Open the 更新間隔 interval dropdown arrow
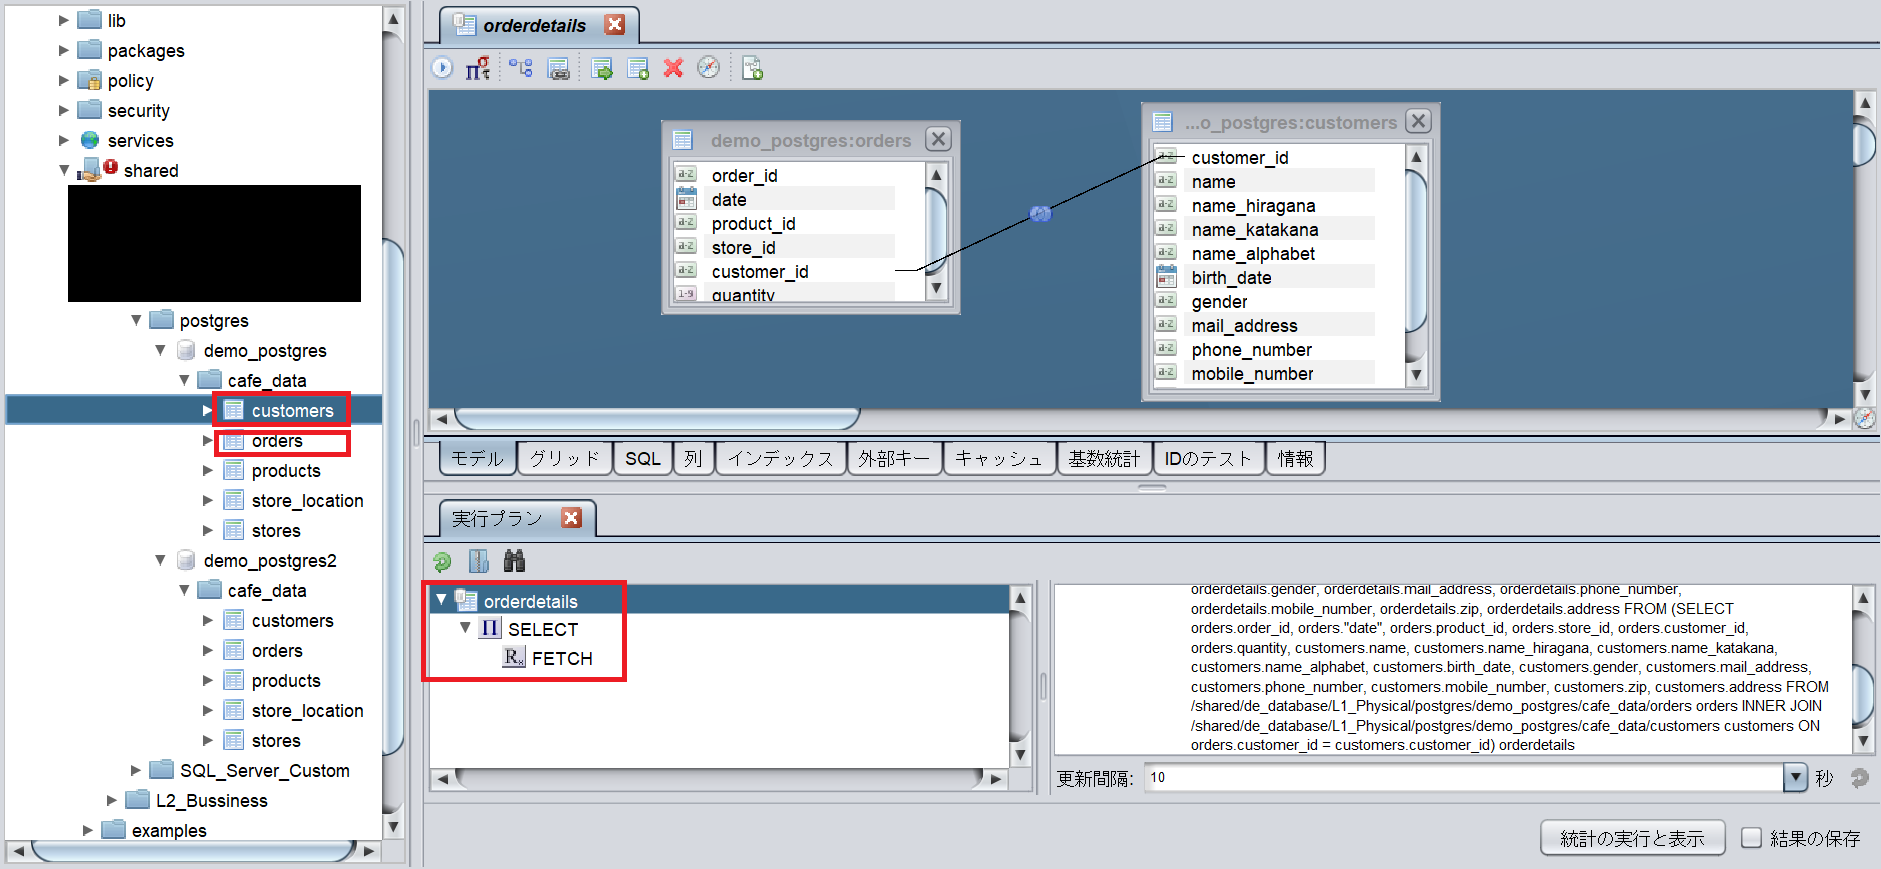 (x=1795, y=777)
